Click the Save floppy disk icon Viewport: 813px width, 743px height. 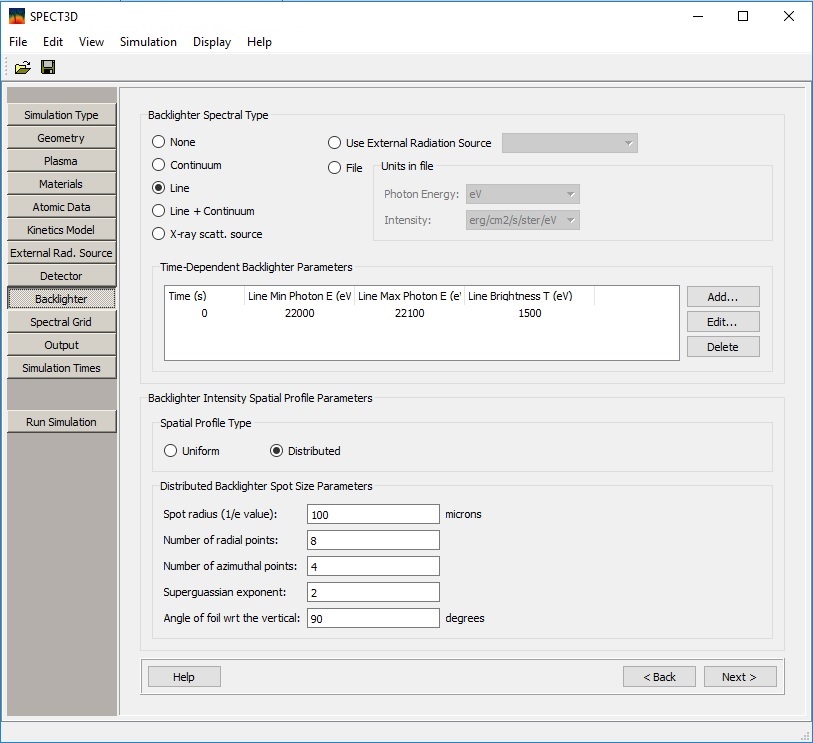click(x=48, y=67)
